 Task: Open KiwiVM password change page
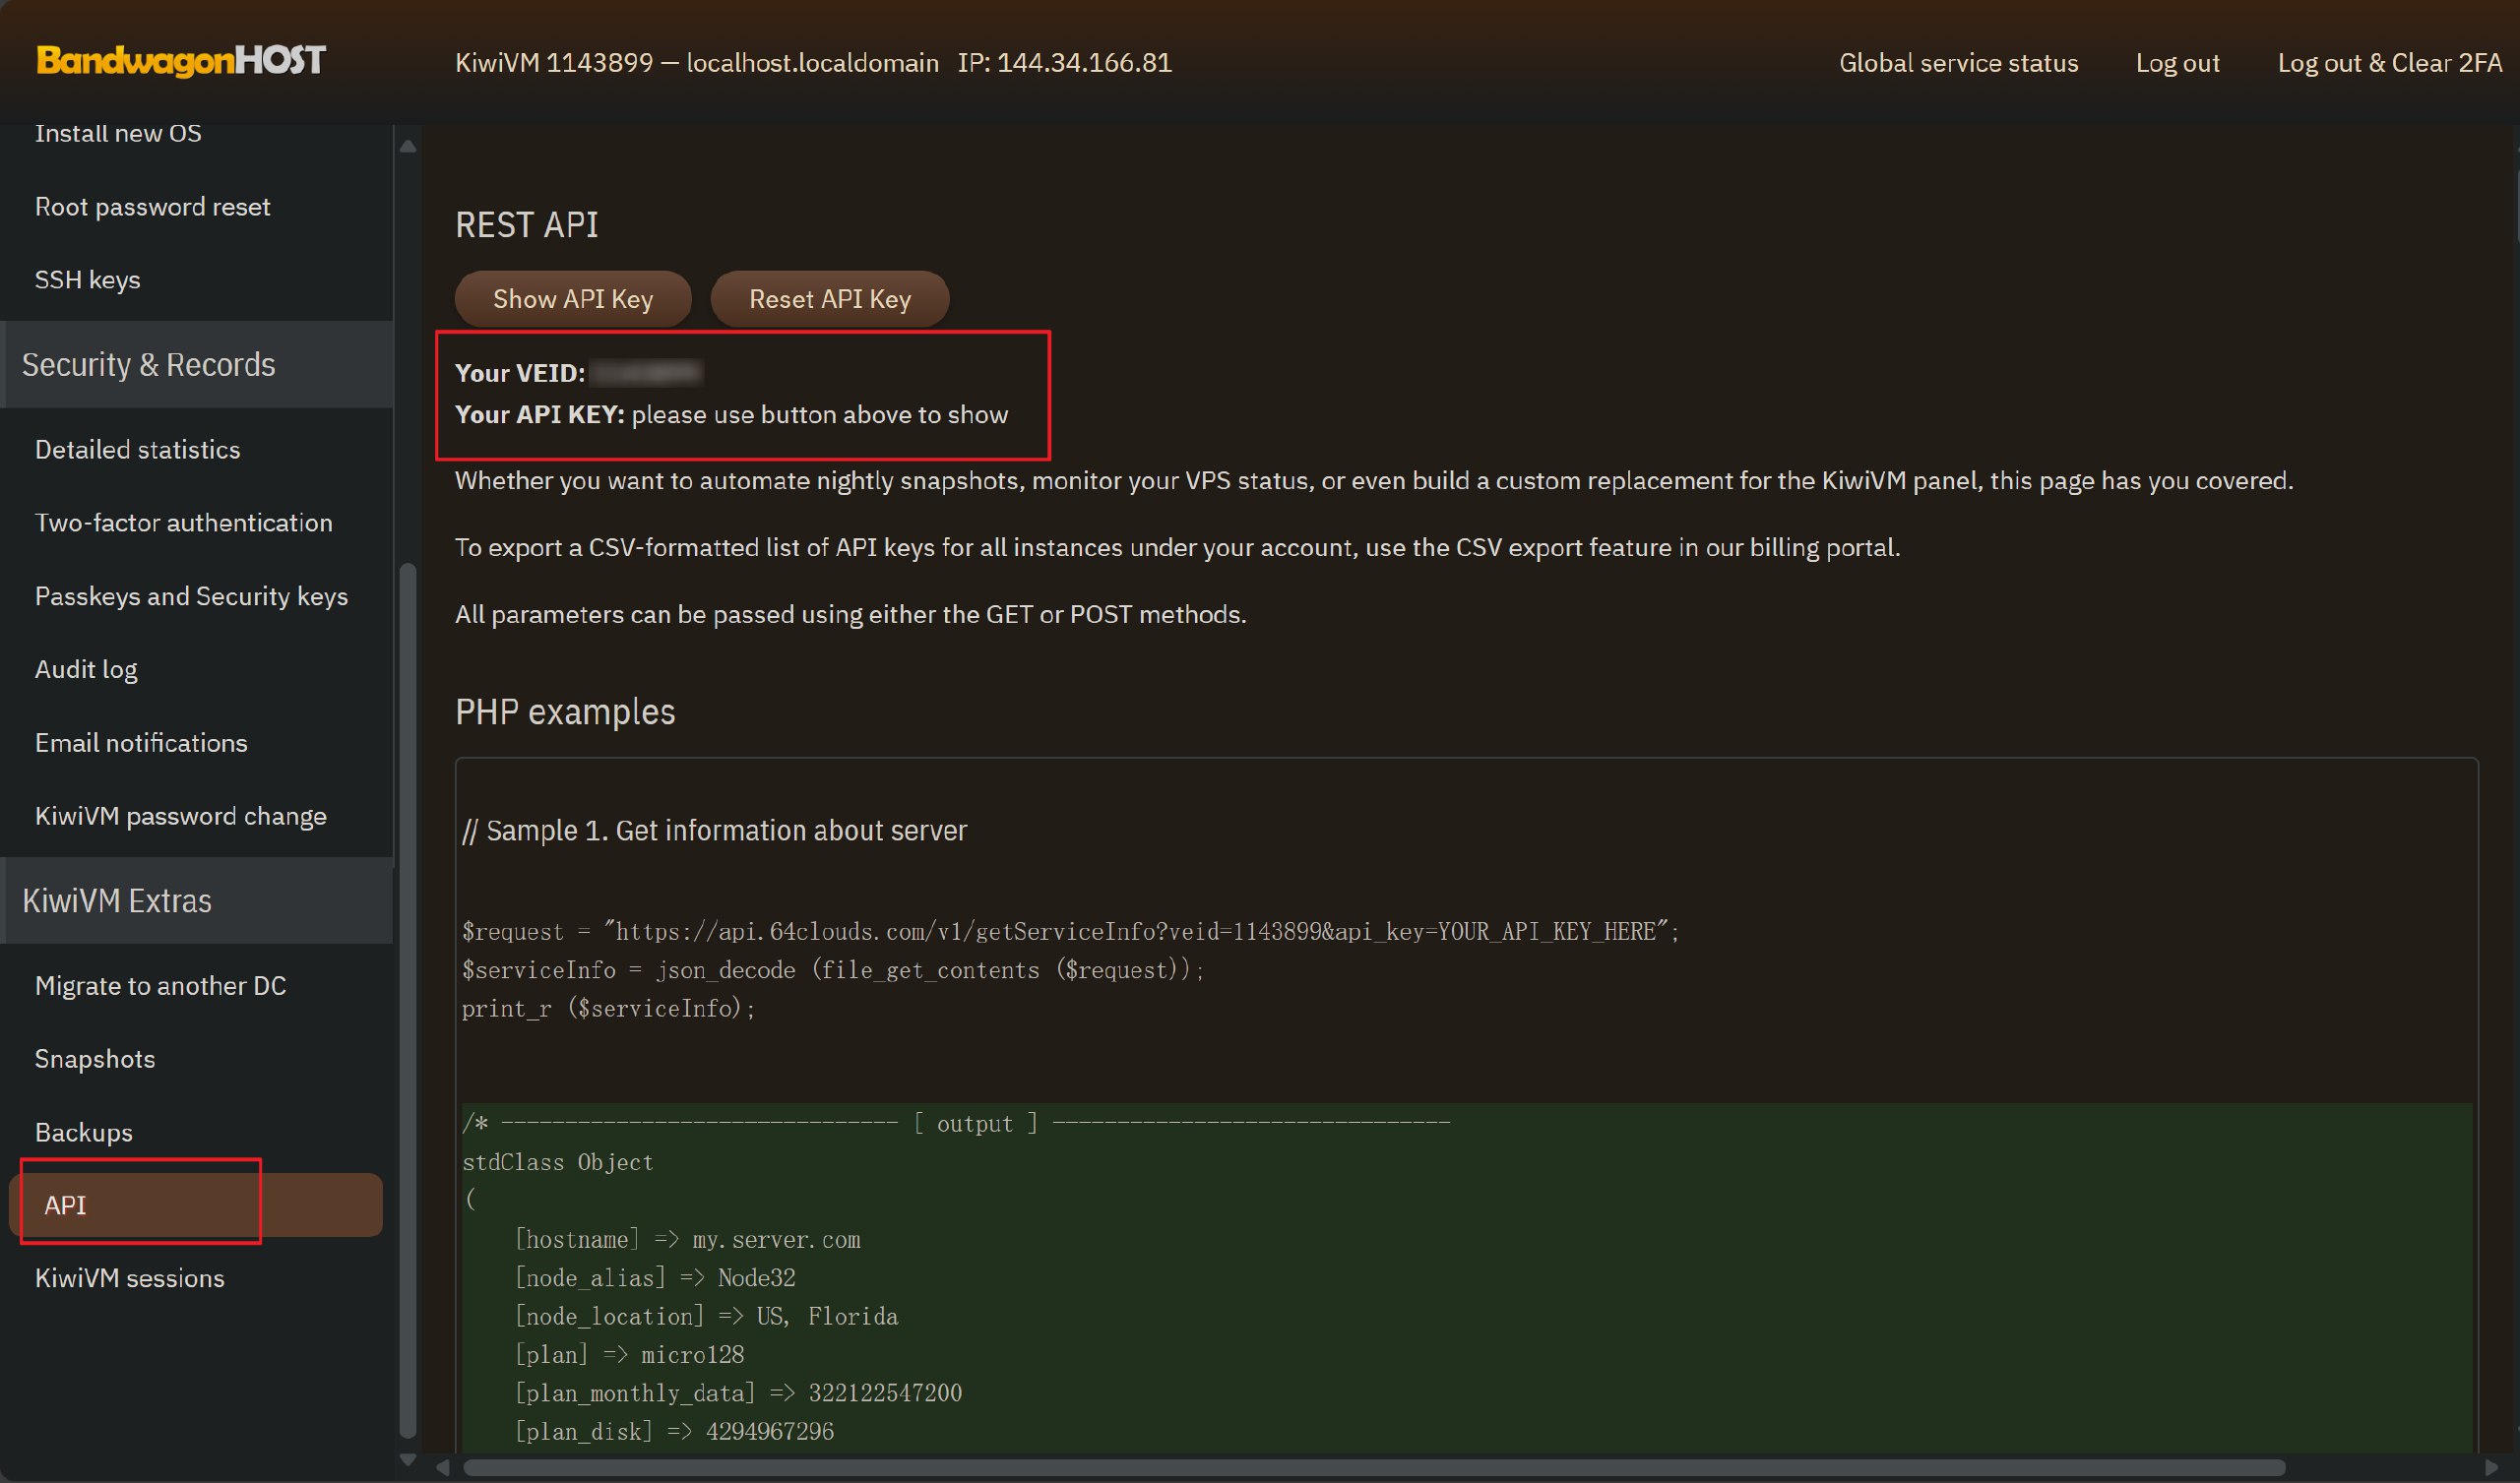point(181,816)
